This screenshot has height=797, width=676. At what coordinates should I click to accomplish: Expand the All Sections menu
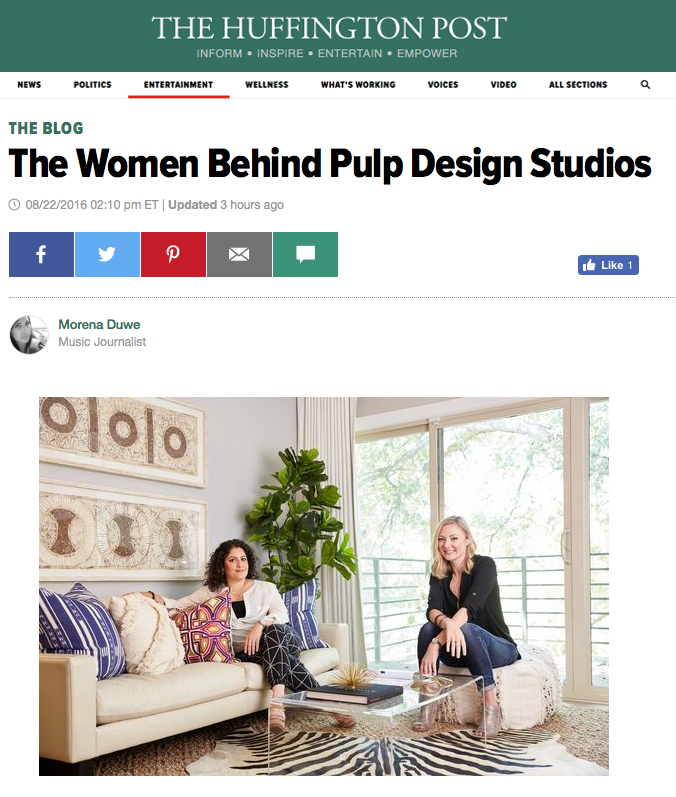click(x=578, y=85)
